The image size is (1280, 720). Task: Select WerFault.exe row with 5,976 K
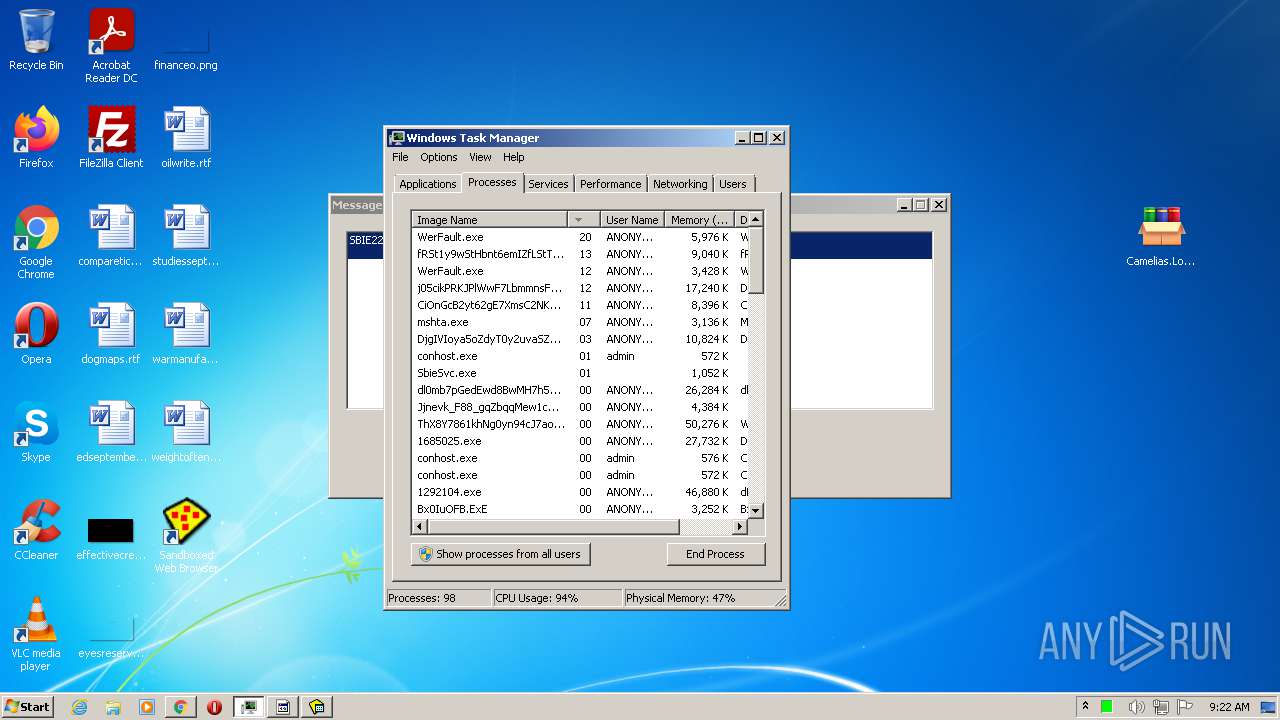pos(580,237)
